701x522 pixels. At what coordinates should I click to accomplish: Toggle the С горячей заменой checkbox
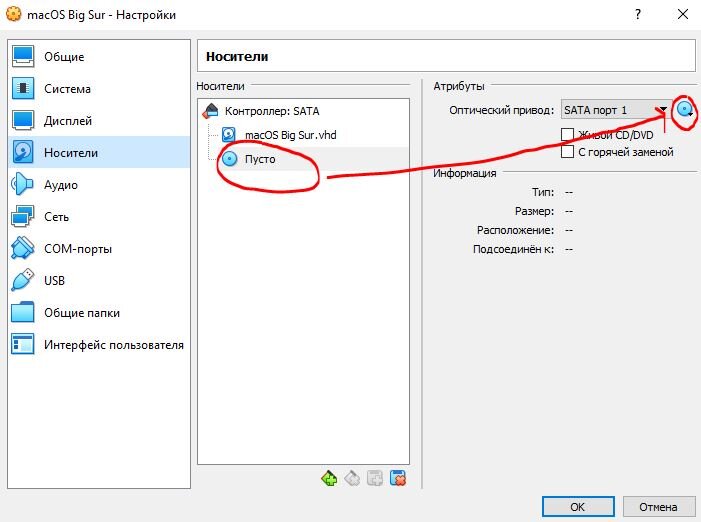pyautogui.click(x=567, y=152)
